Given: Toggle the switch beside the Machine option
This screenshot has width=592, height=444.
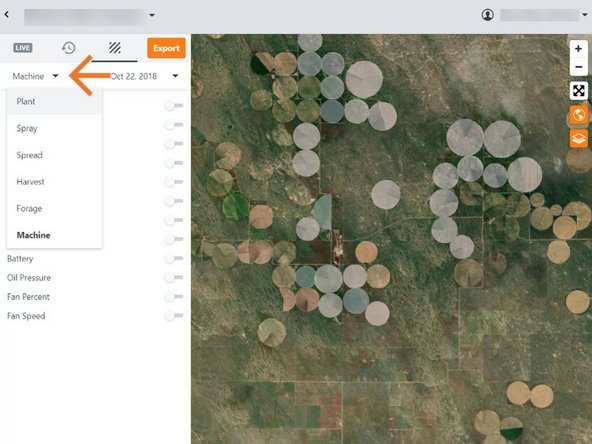Looking at the screenshot, I should (174, 239).
